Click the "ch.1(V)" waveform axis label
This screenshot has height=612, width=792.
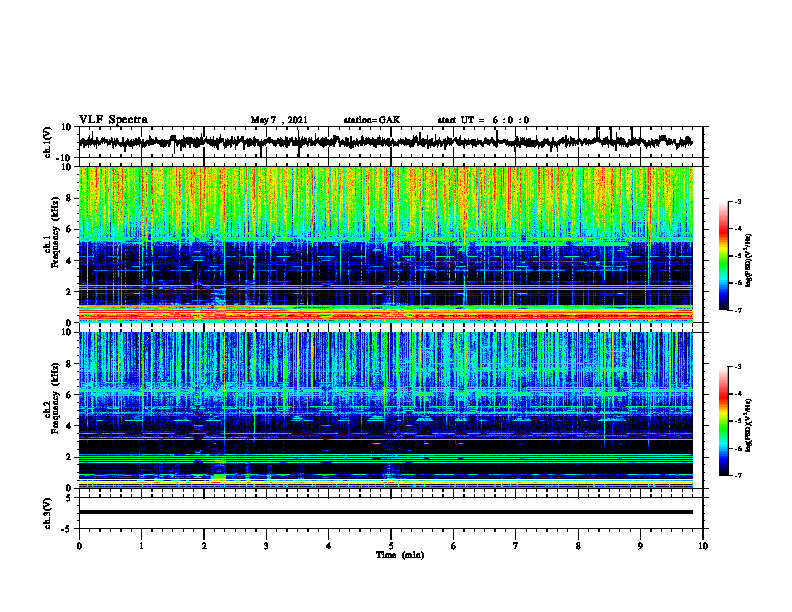48,142
